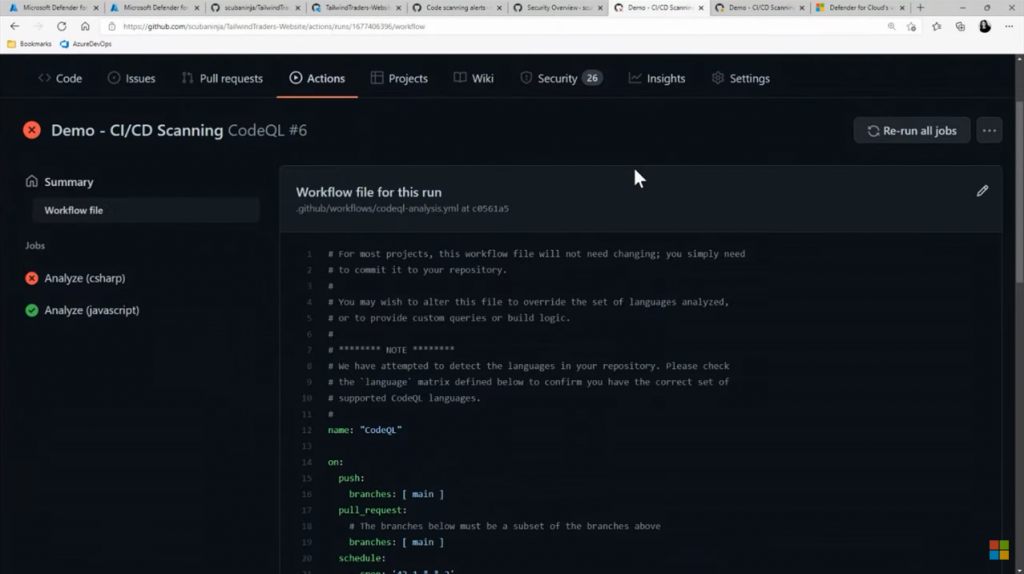The width and height of the screenshot is (1024, 574).
Task: Open the Wiki tab
Action: tap(473, 78)
